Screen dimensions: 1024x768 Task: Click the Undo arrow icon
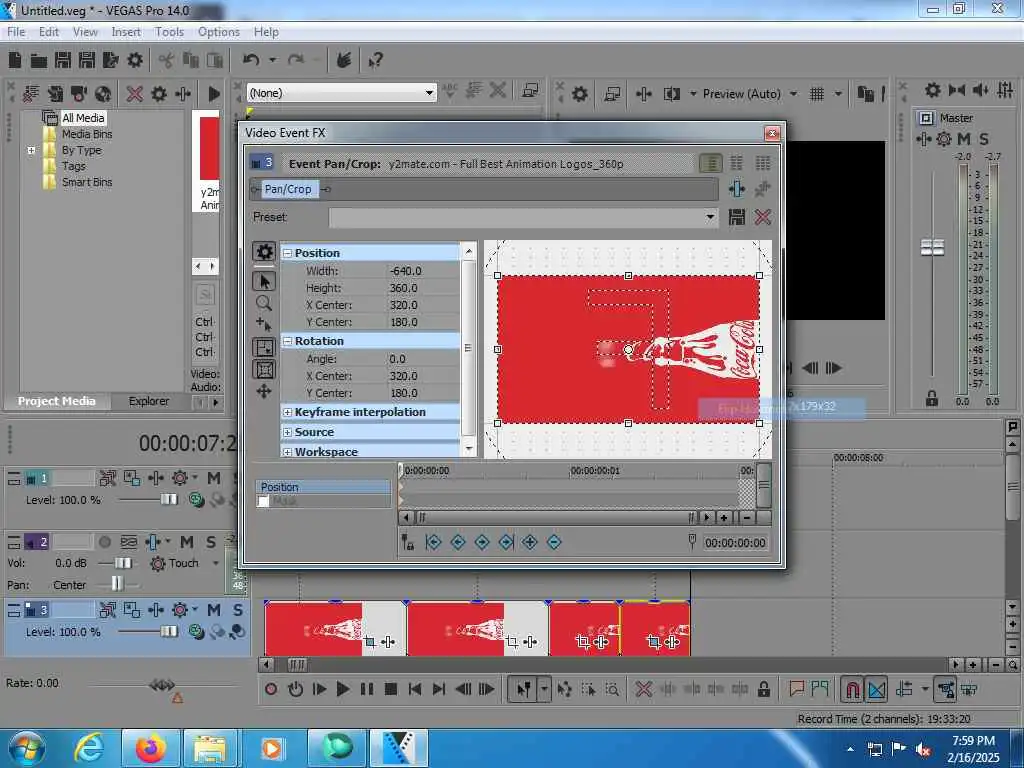[x=251, y=60]
